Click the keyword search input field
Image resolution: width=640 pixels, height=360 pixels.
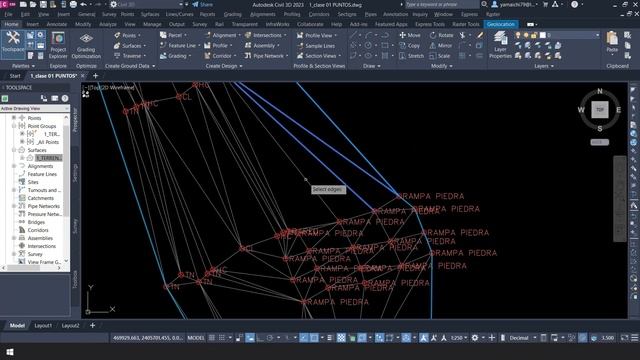442,4
